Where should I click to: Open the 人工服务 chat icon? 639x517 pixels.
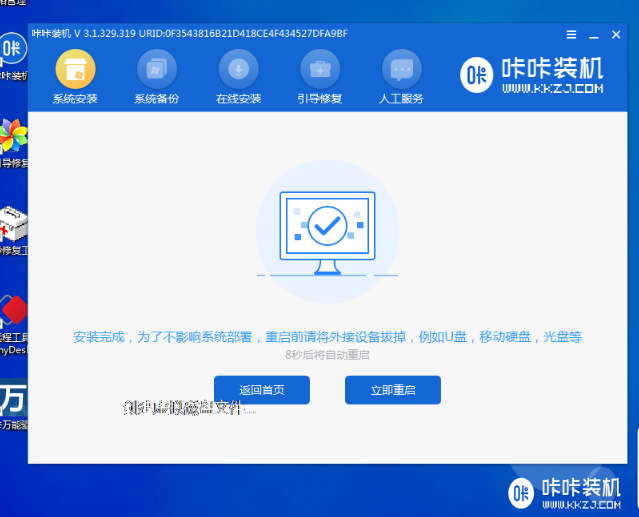click(x=401, y=69)
